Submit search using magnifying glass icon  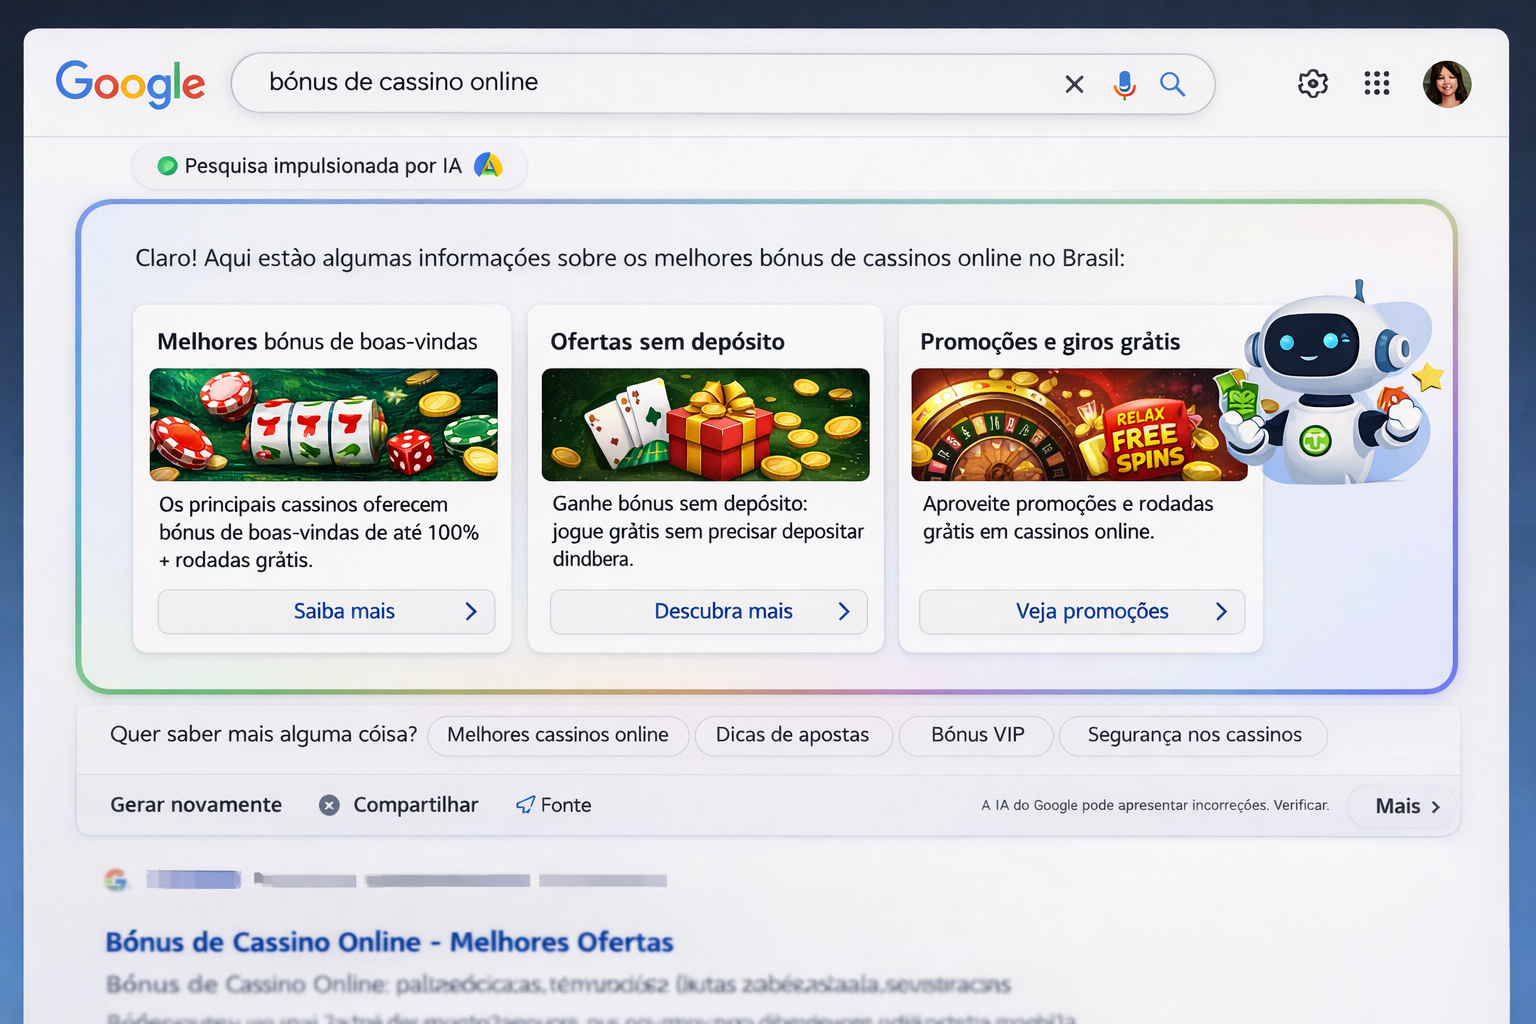tap(1172, 84)
